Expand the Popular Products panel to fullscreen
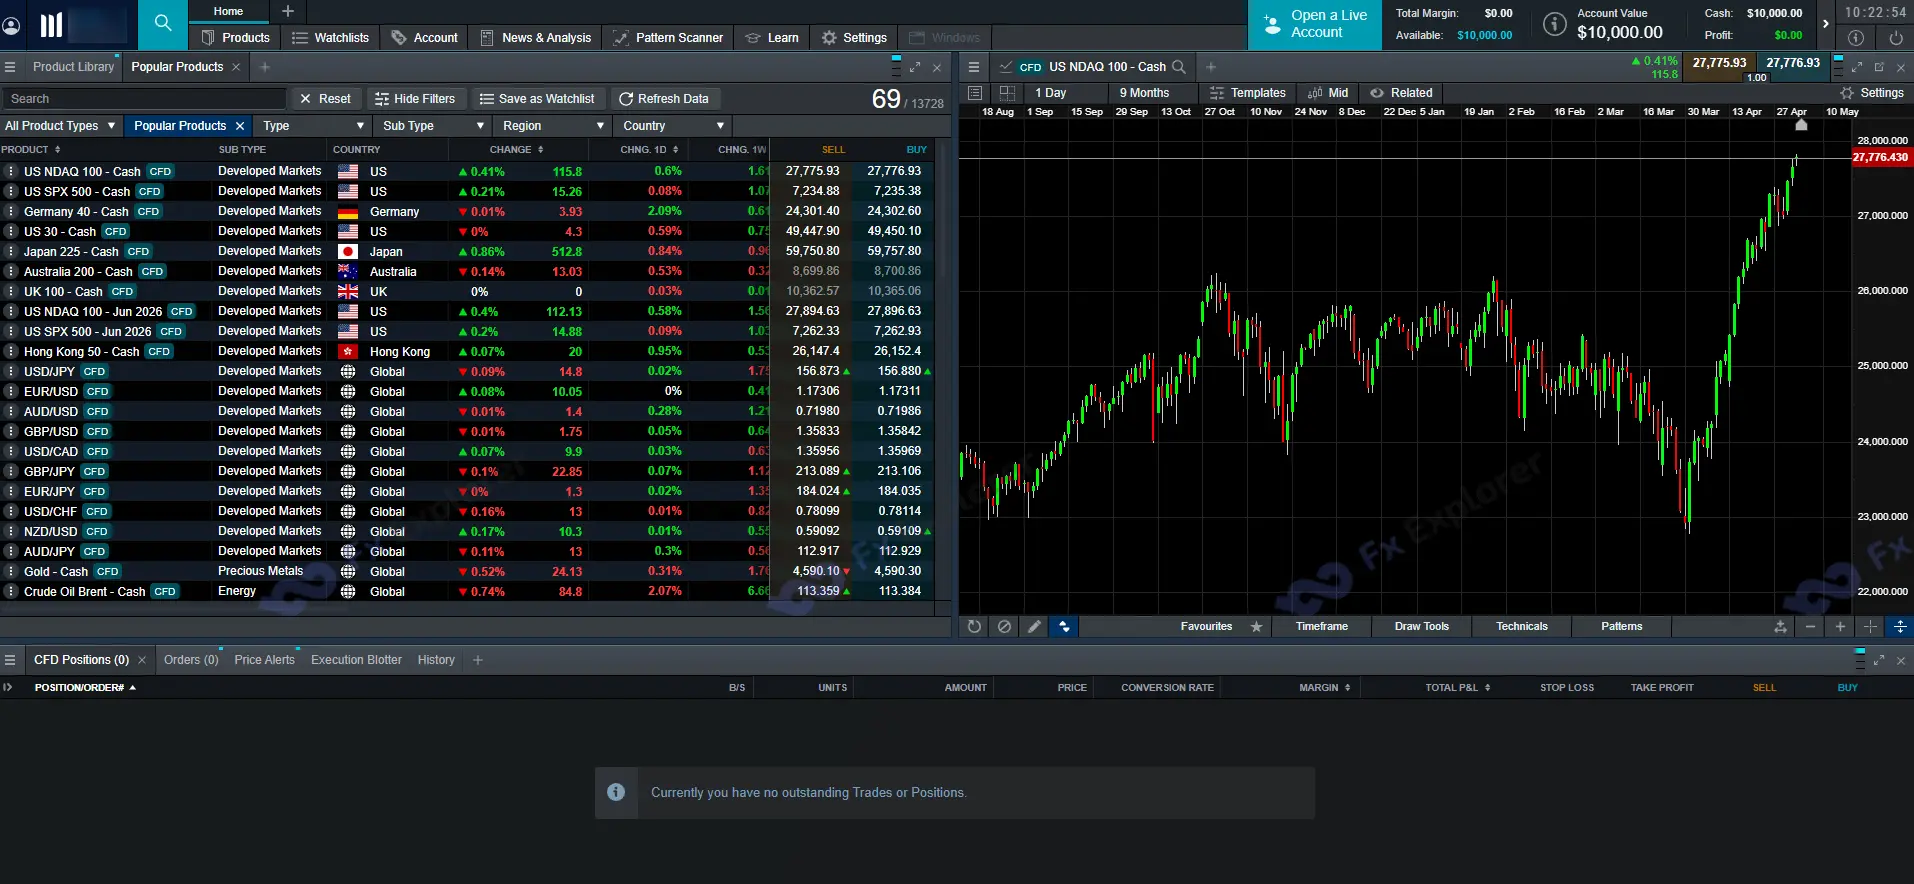The width and height of the screenshot is (1914, 884). point(915,67)
